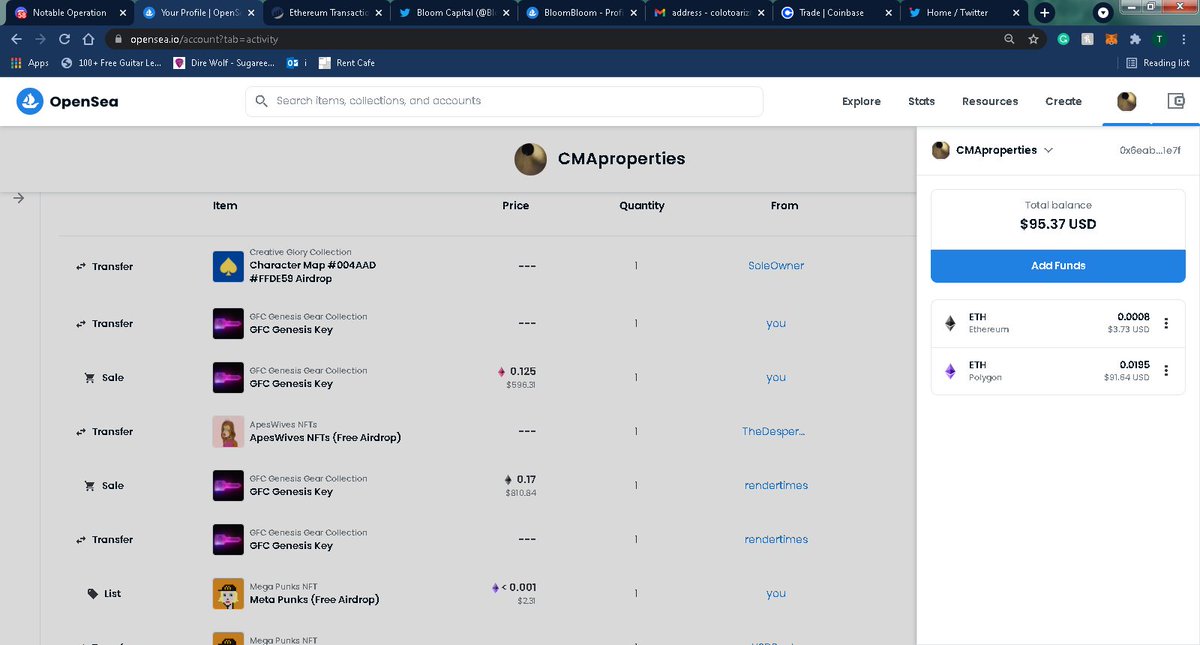Click the gray extension icon beside Grammarly
The image size is (1200, 645).
click(x=1087, y=39)
